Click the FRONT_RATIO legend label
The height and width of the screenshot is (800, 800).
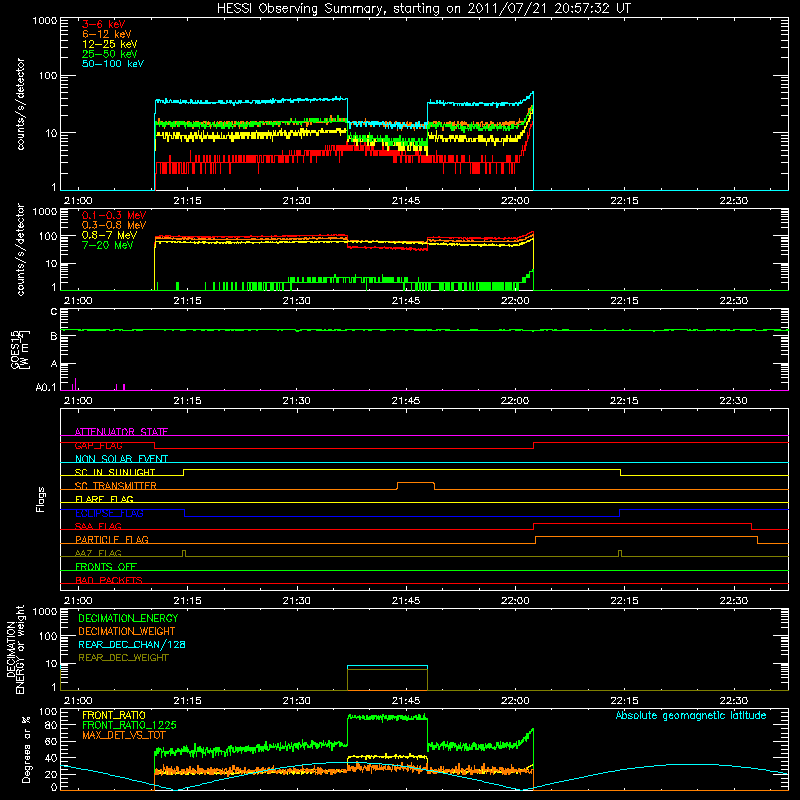click(114, 715)
